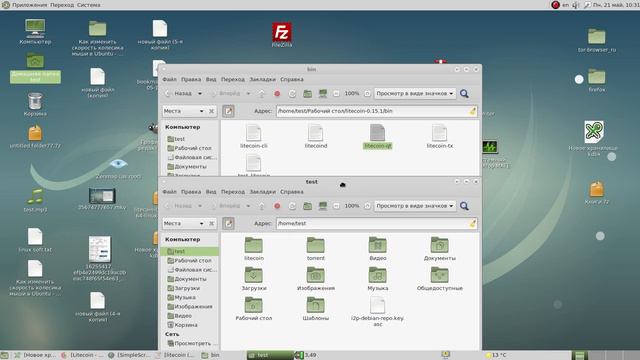The width and height of the screenshot is (640, 360).
Task: Open Home folder icon in bin window toolbar
Action: [x=308, y=94]
